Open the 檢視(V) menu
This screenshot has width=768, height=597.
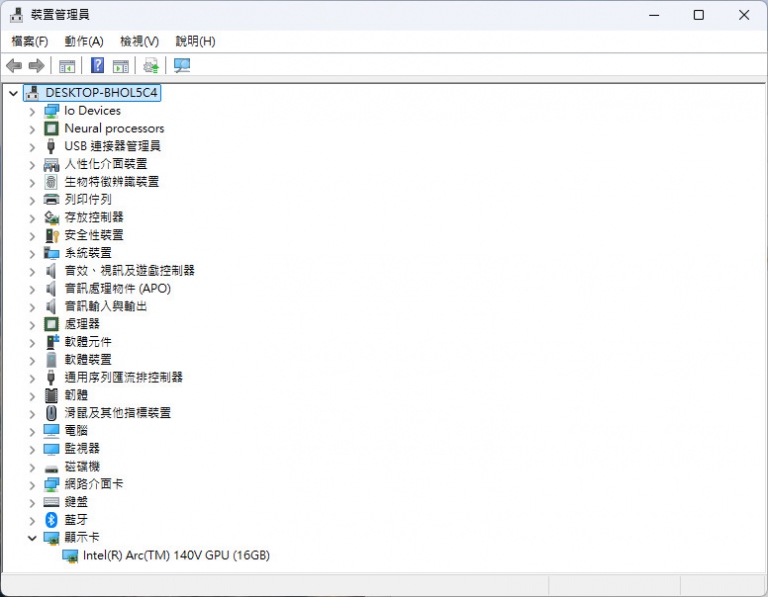click(140, 41)
